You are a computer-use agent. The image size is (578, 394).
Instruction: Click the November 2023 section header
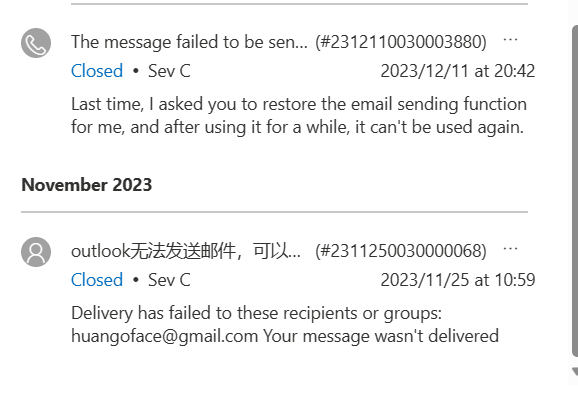[87, 185]
